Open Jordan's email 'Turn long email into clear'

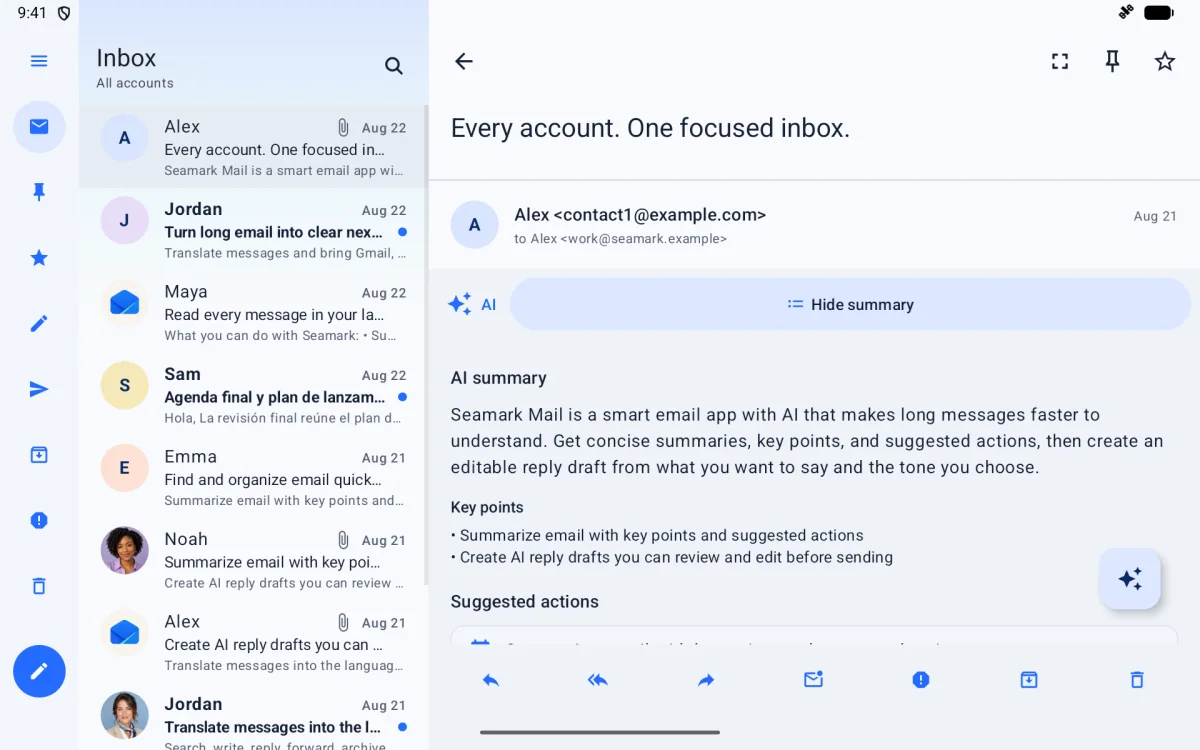253,230
